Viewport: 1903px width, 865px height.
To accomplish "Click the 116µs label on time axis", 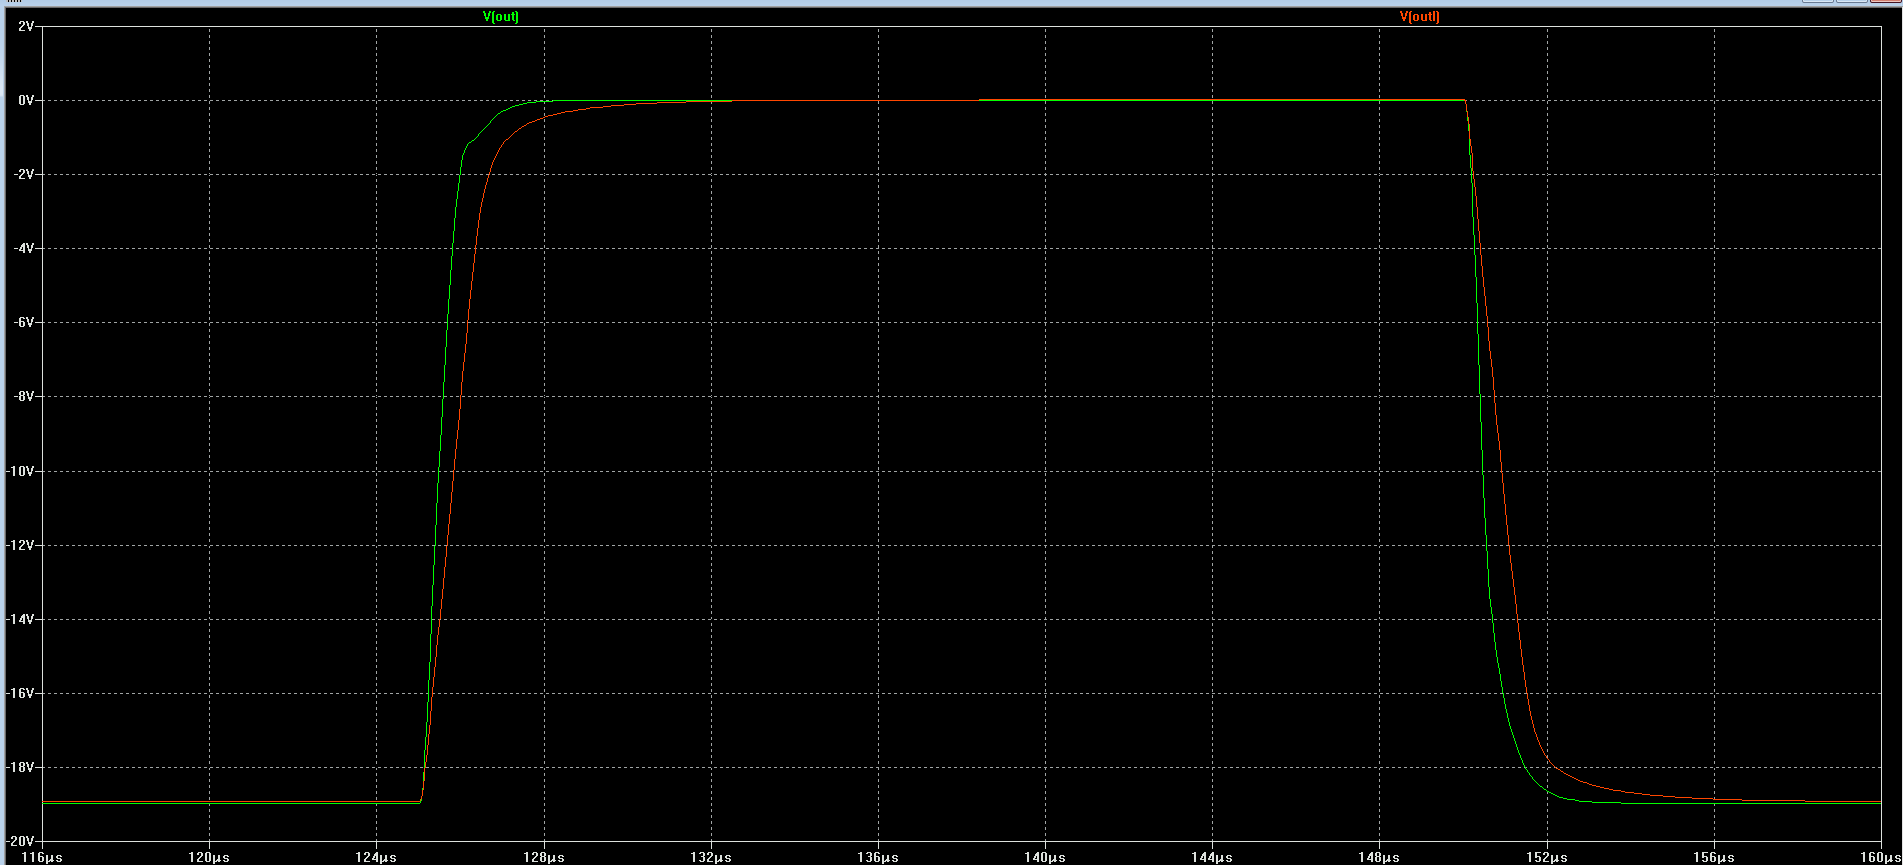I will (x=42, y=857).
